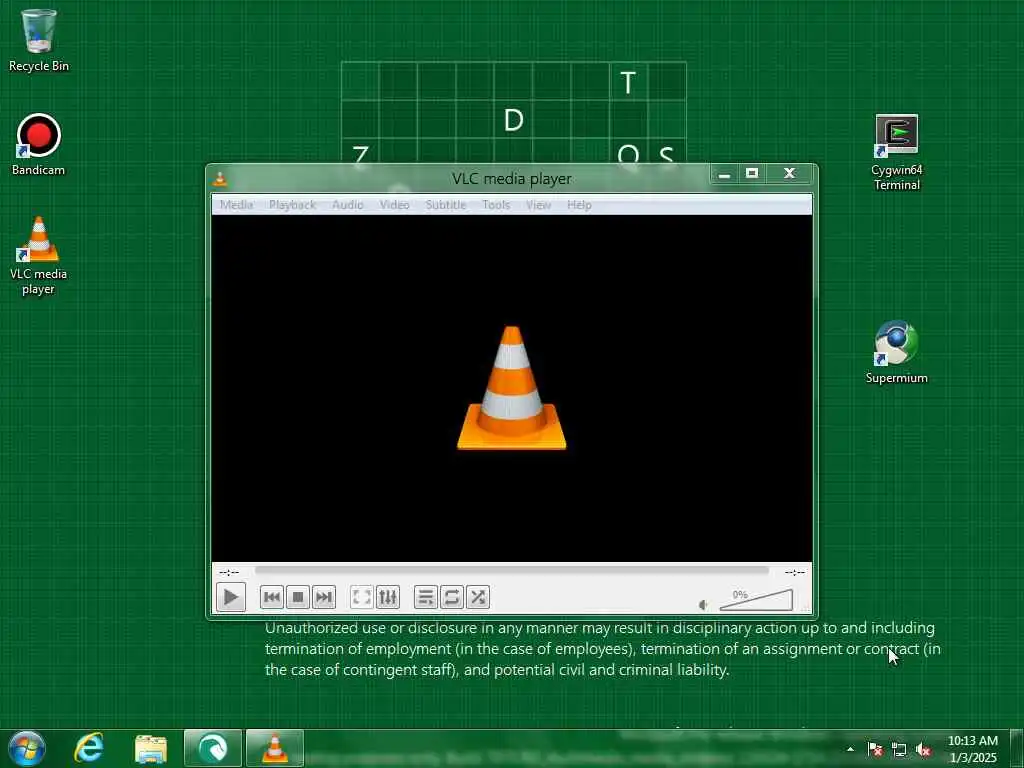
Task: Click VLC cone icon in title bar
Action: pos(220,178)
